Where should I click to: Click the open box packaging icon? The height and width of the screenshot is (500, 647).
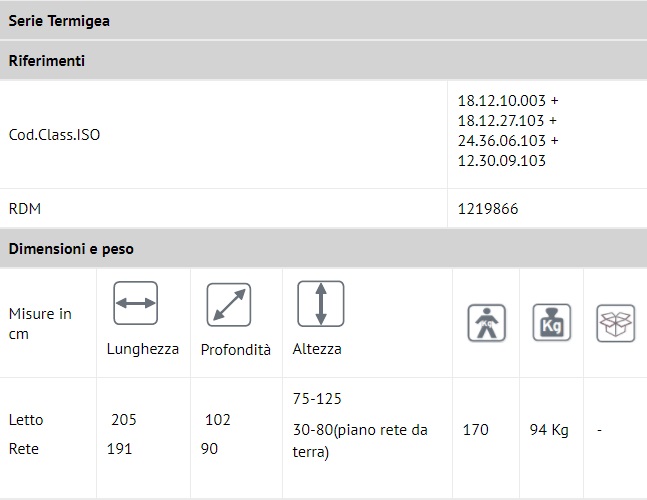pyautogui.click(x=615, y=323)
